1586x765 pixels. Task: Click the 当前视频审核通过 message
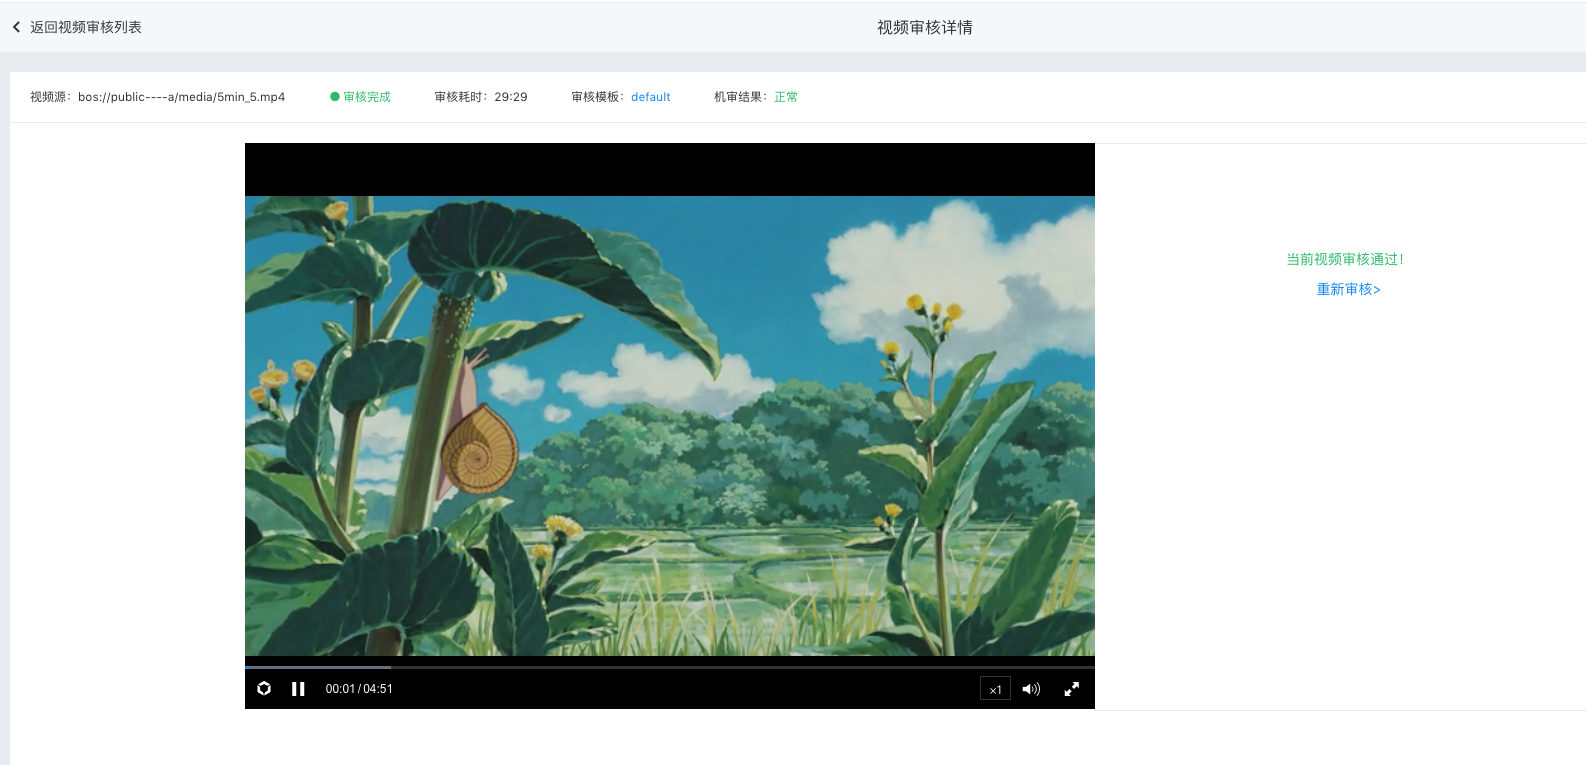1344,259
